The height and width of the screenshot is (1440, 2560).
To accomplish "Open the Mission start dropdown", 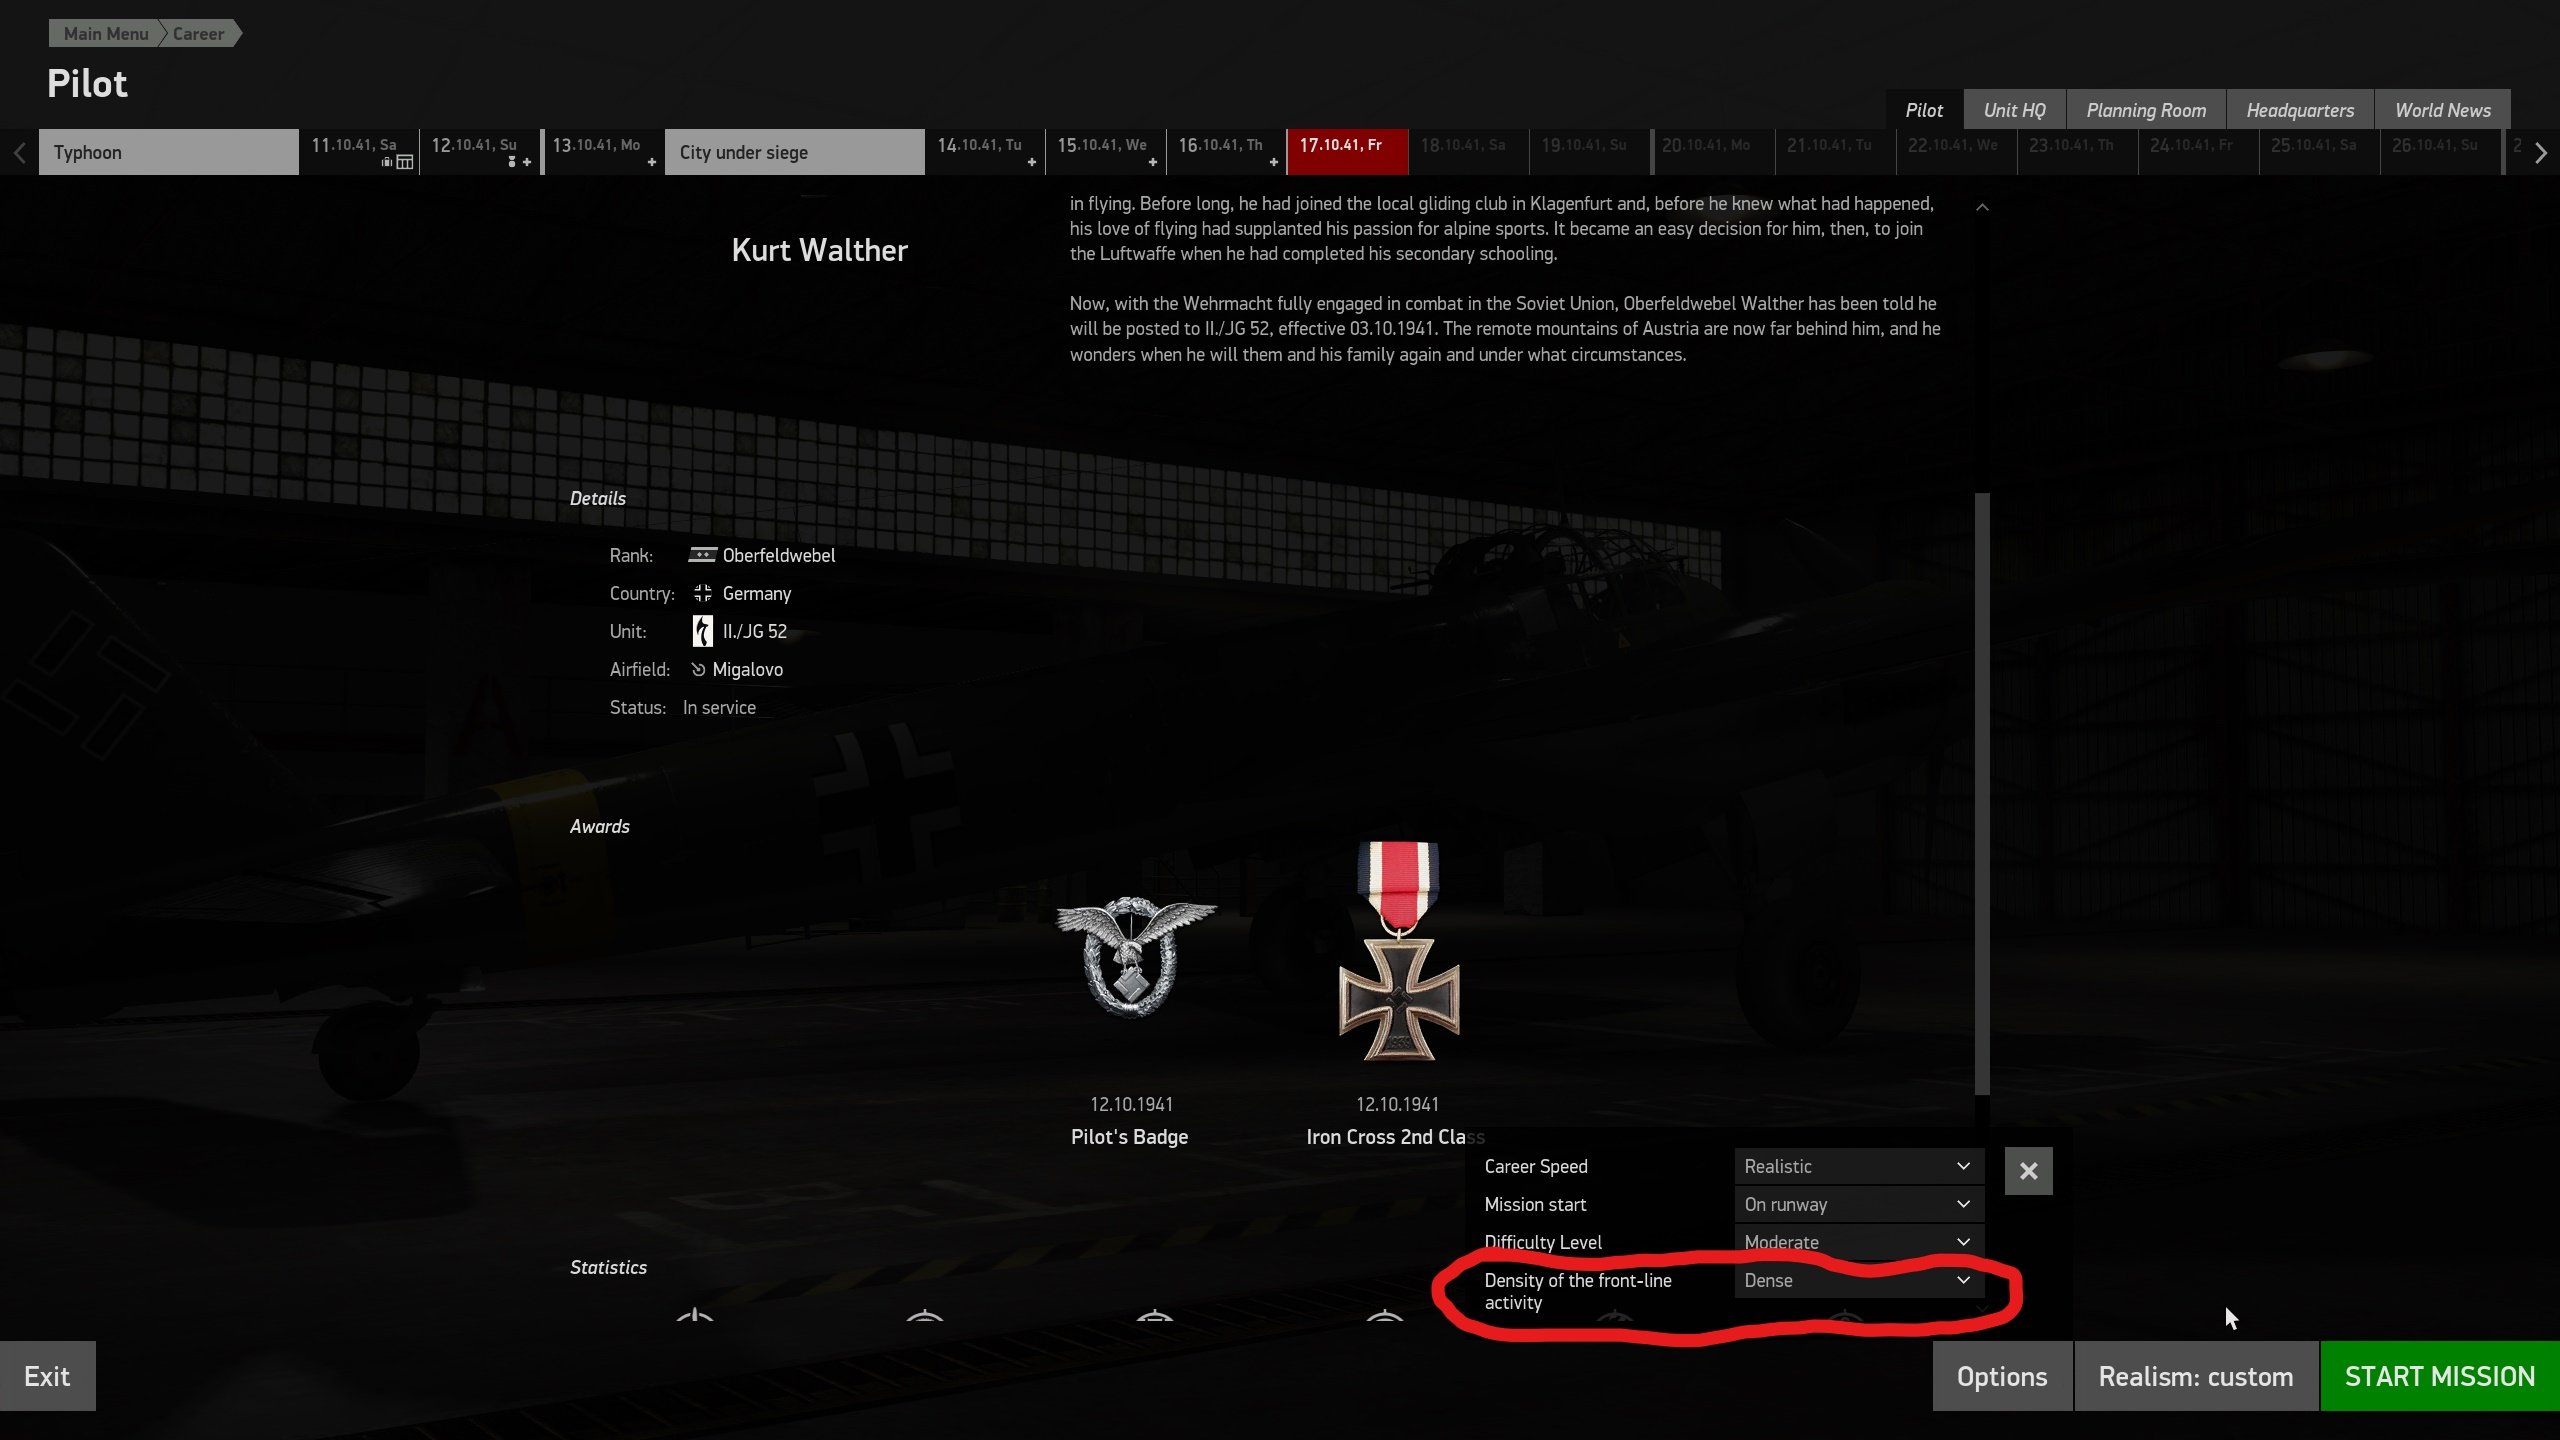I will click(1859, 1204).
